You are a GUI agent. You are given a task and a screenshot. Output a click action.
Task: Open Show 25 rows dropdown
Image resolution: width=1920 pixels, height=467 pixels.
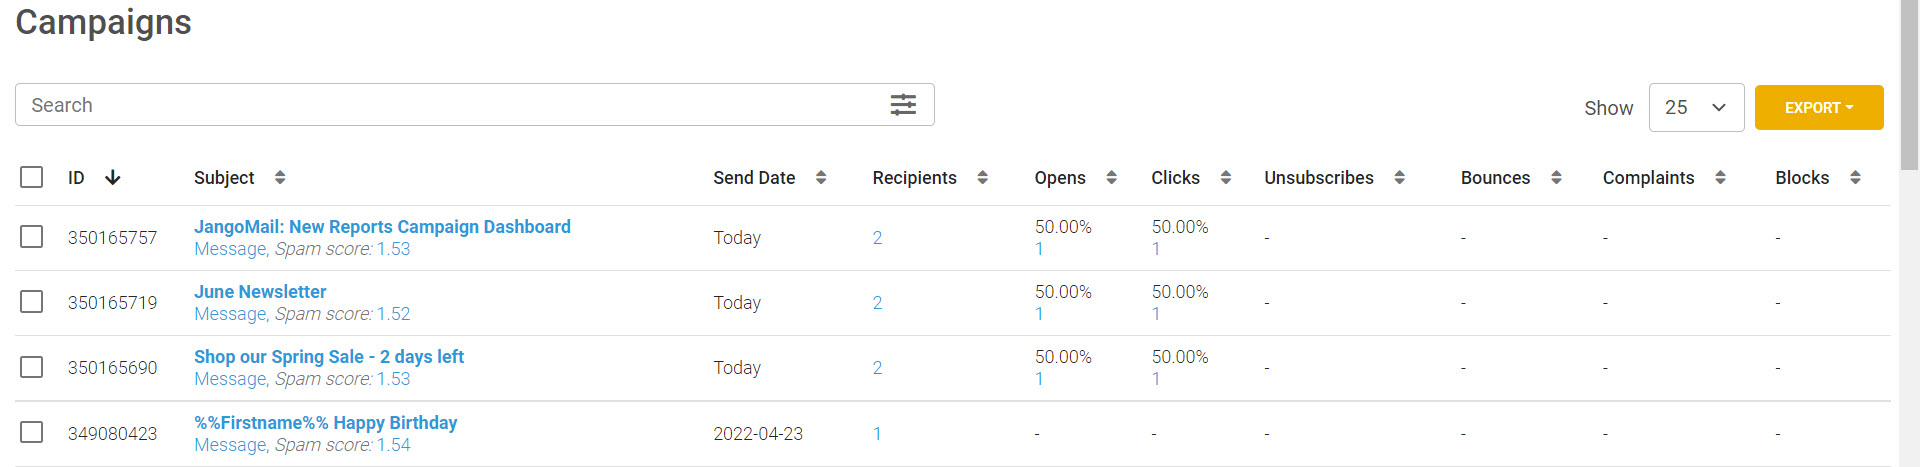click(1696, 107)
